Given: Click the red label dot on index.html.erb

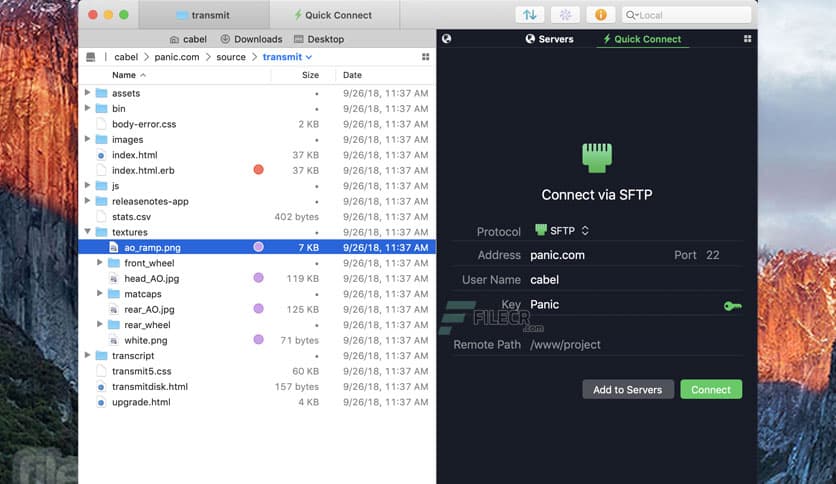Looking at the screenshot, I should pyautogui.click(x=258, y=170).
